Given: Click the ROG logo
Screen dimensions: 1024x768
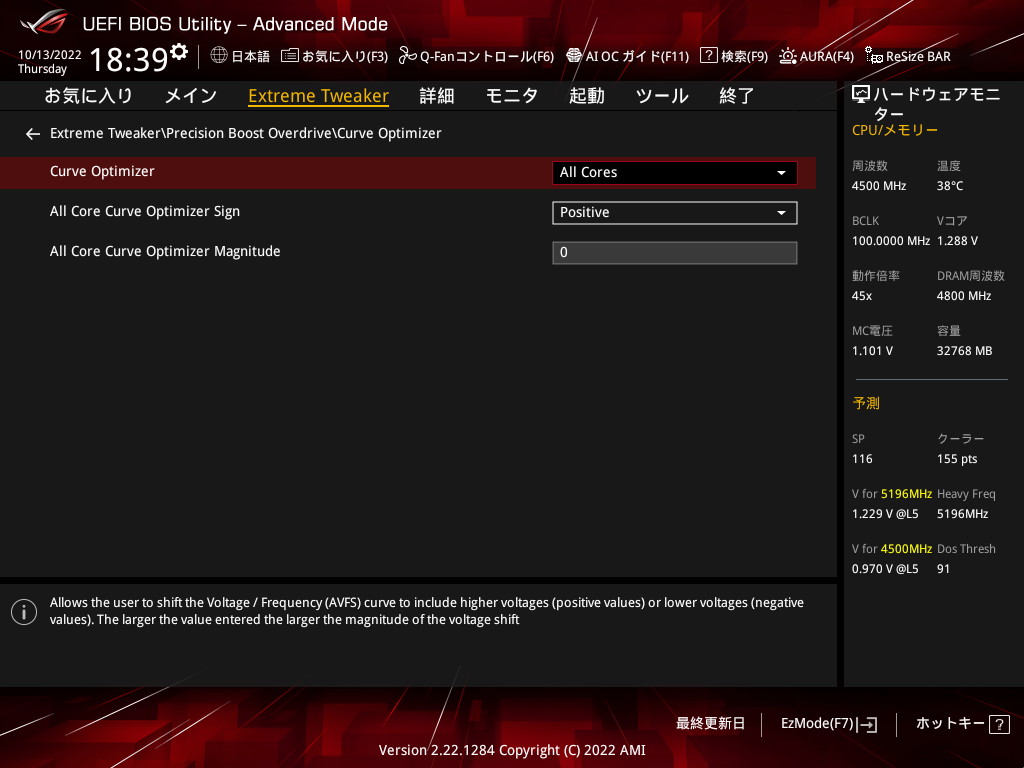Looking at the screenshot, I should (44, 22).
